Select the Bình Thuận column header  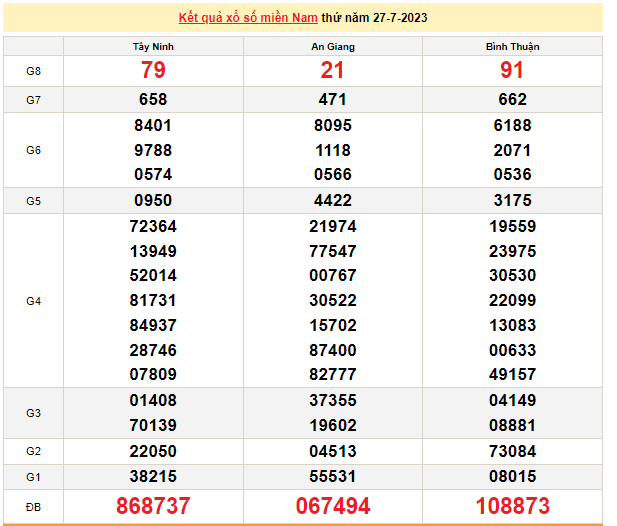(512, 46)
